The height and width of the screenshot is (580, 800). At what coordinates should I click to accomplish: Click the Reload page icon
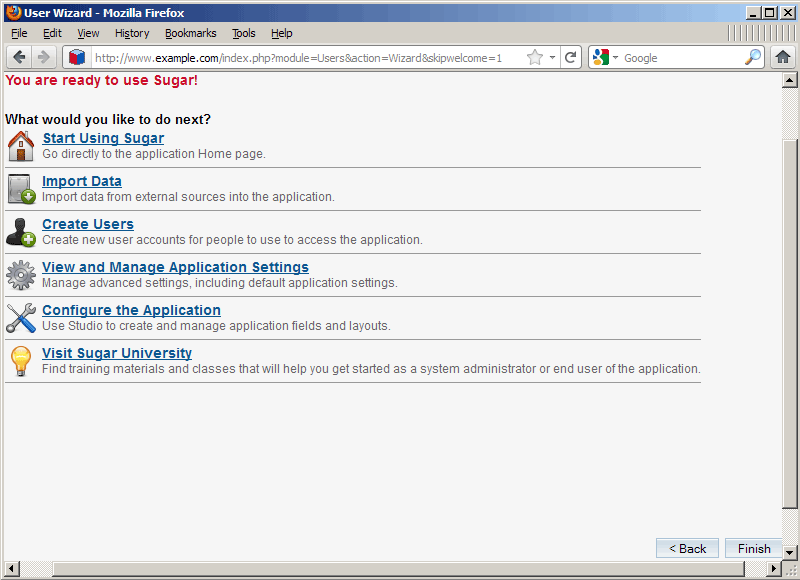point(571,57)
